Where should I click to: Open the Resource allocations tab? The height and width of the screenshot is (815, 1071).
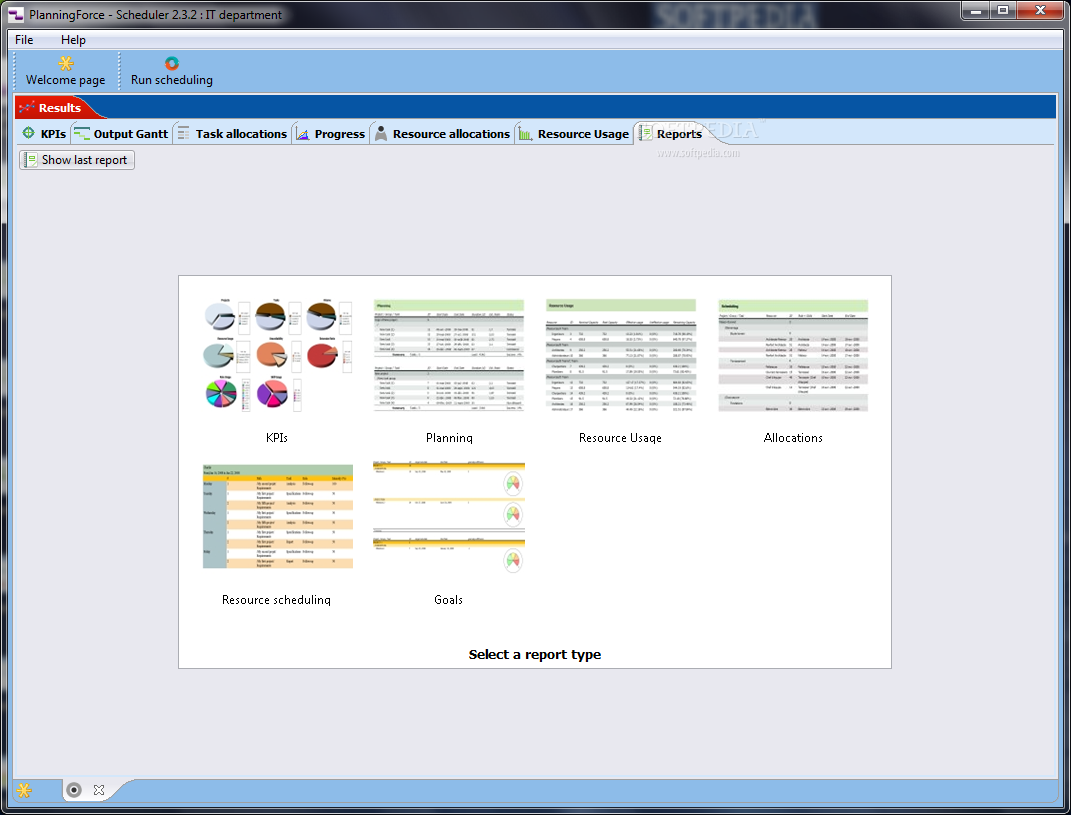(442, 134)
